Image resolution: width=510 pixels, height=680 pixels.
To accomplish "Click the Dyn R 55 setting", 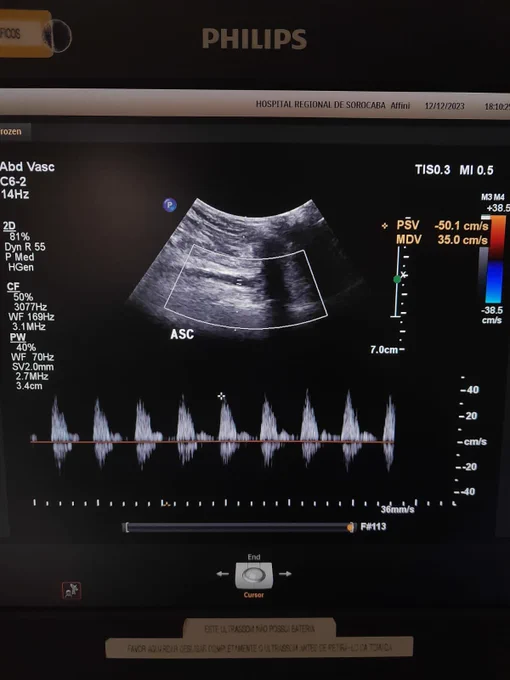I will point(25,247).
